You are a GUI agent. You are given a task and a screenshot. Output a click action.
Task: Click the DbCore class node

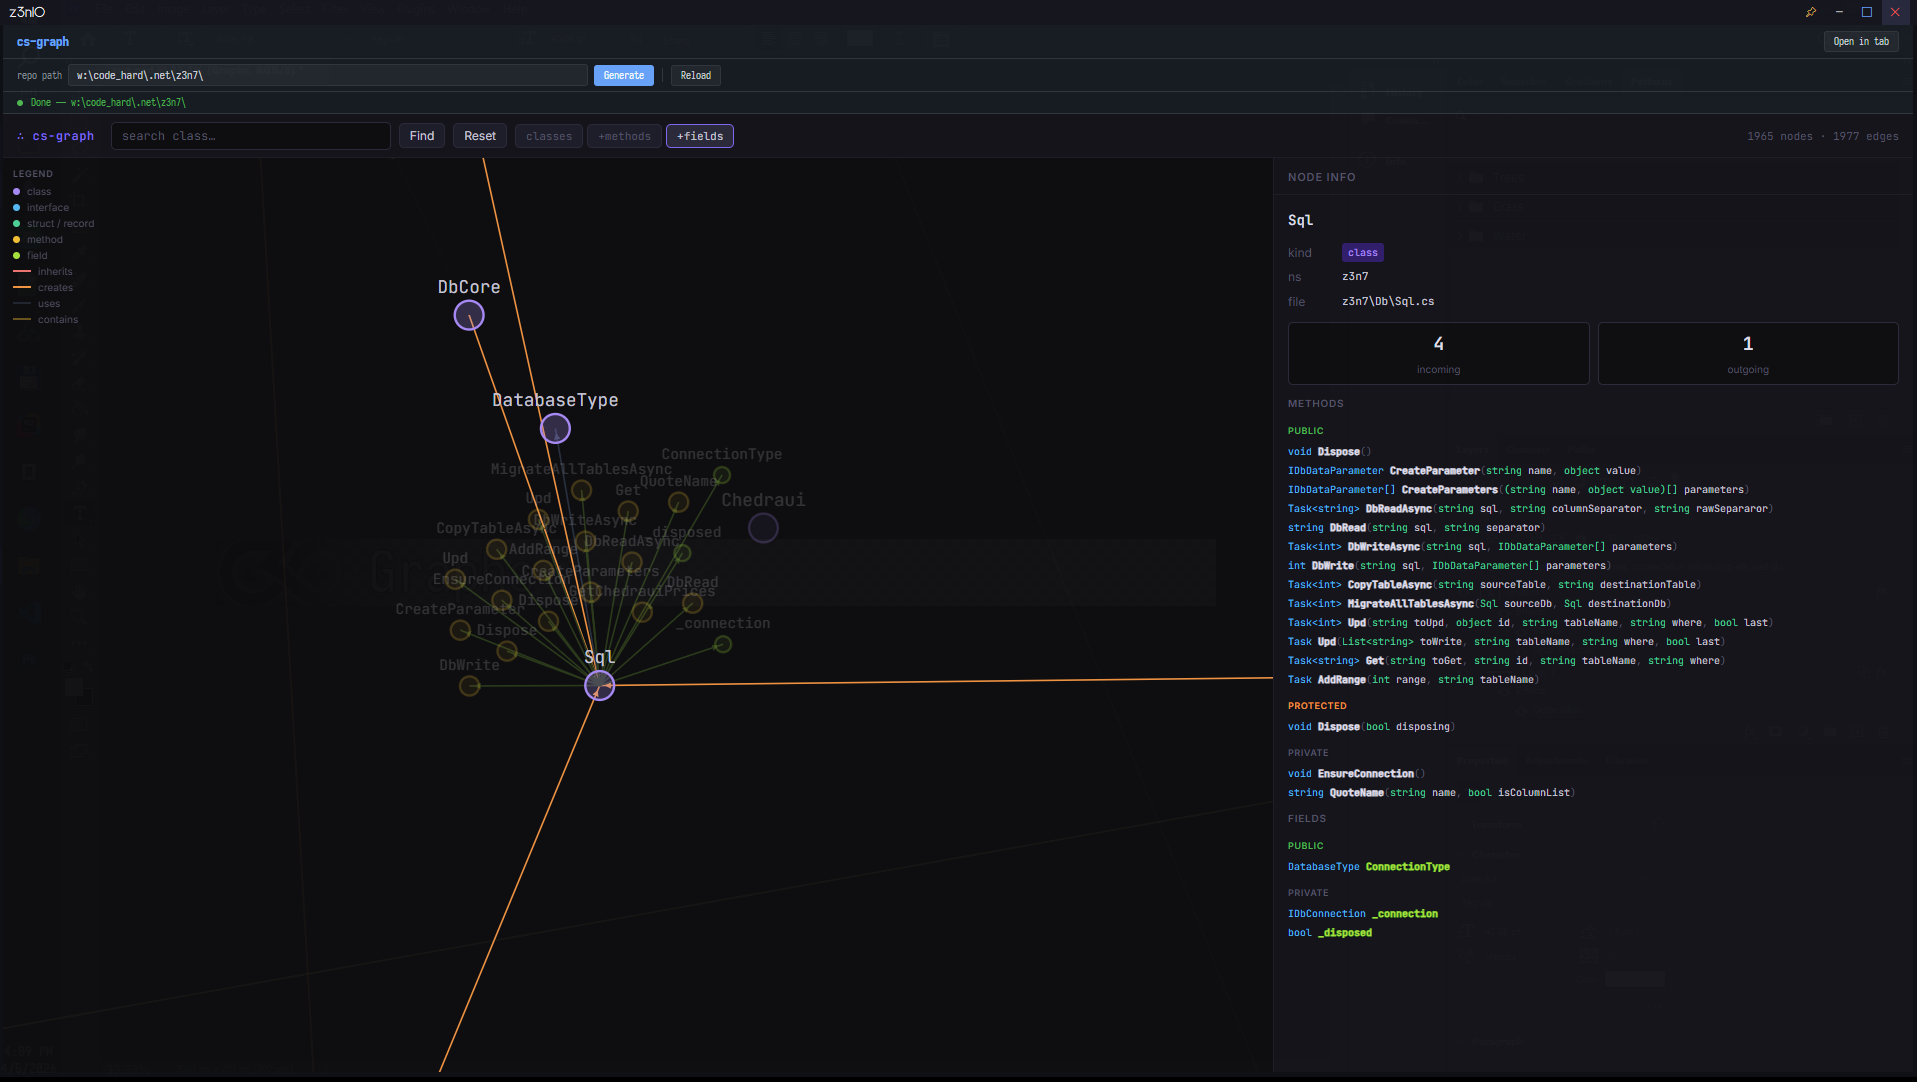click(x=469, y=316)
